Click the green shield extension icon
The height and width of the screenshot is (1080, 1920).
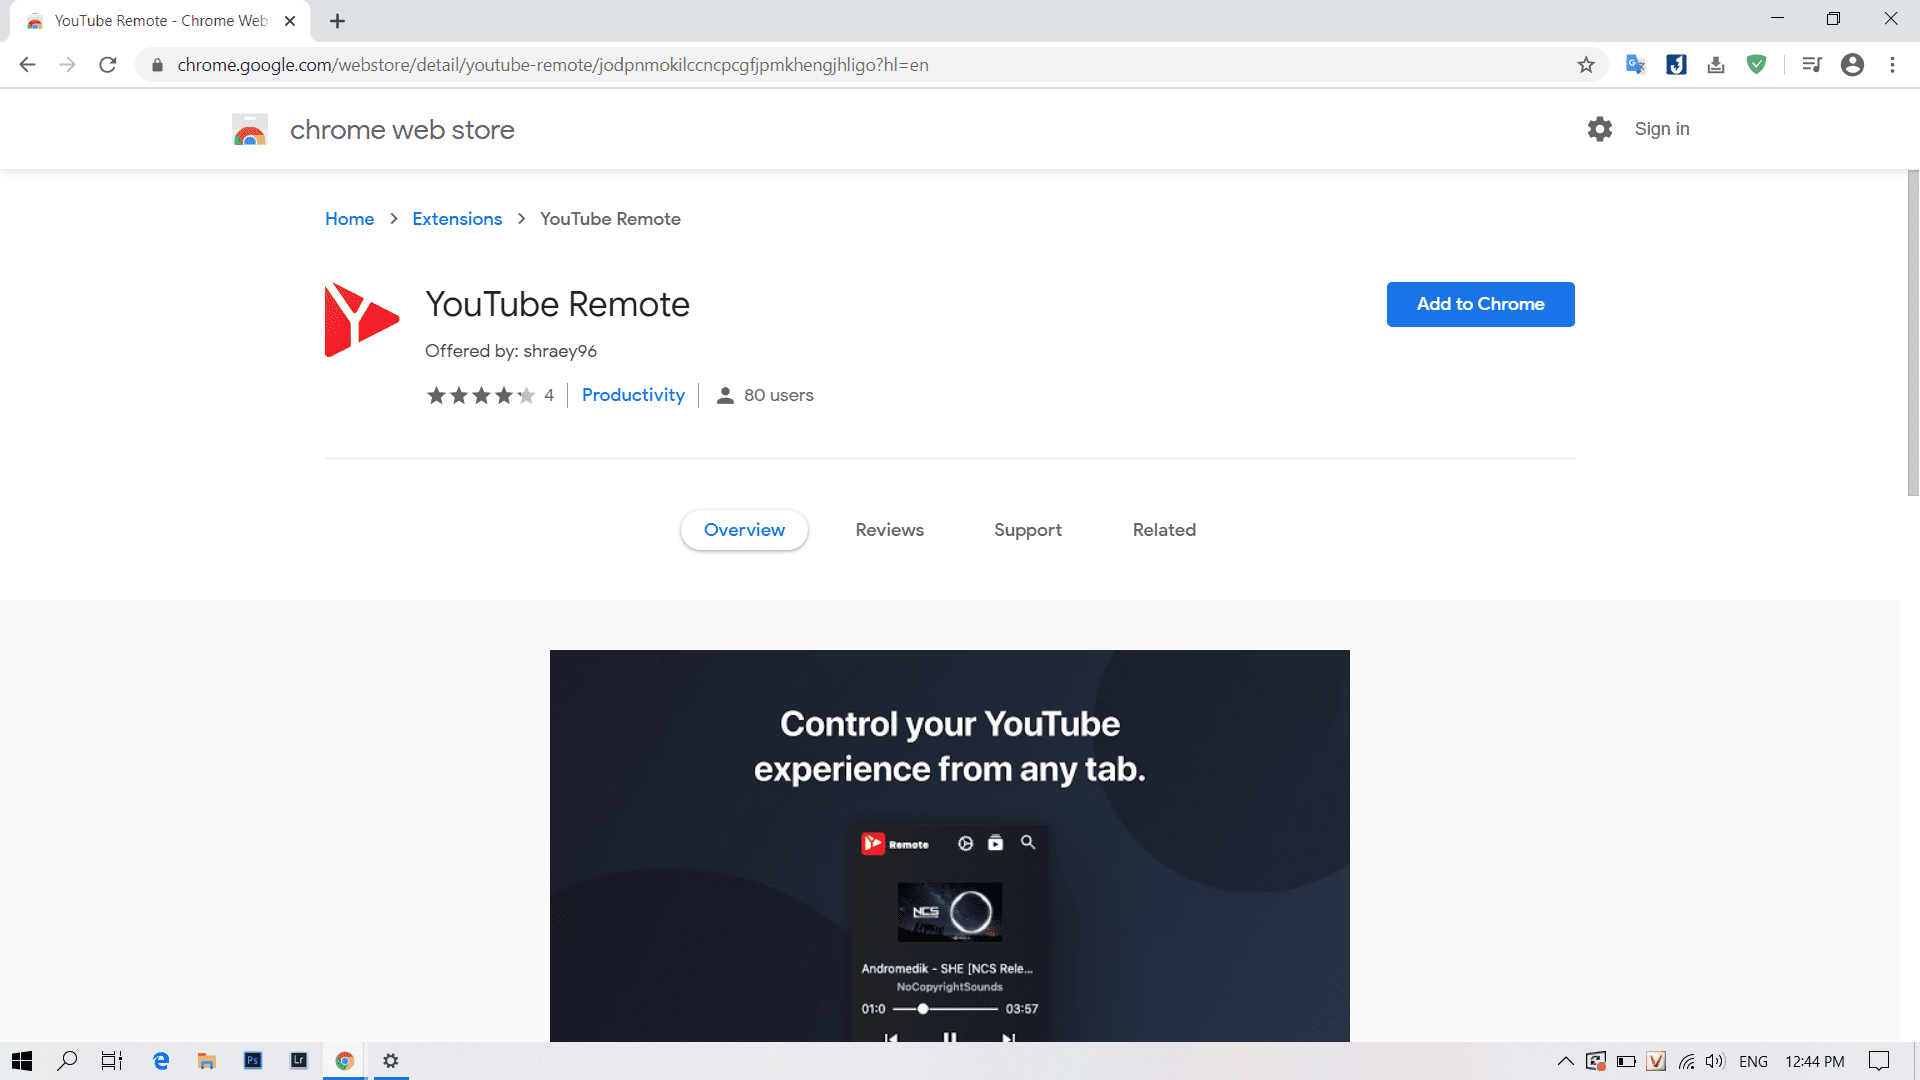1756,65
